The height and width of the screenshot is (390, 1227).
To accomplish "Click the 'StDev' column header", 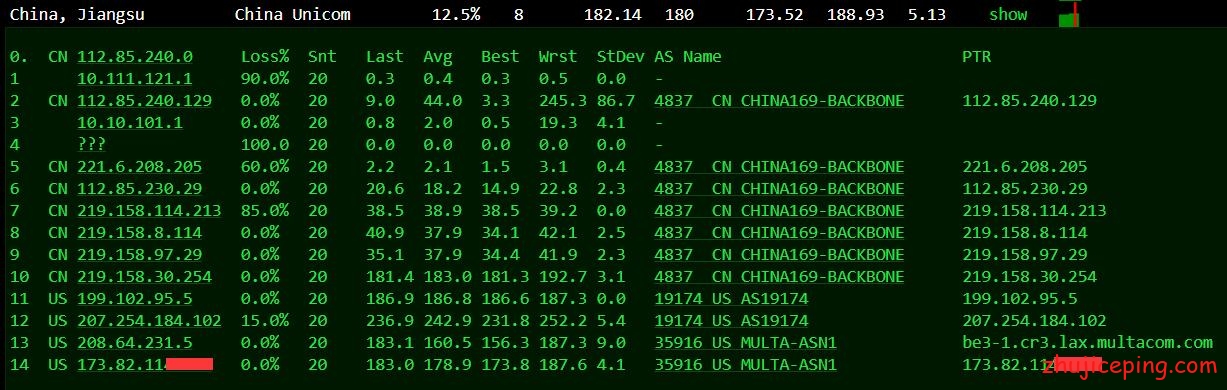I will pos(620,57).
